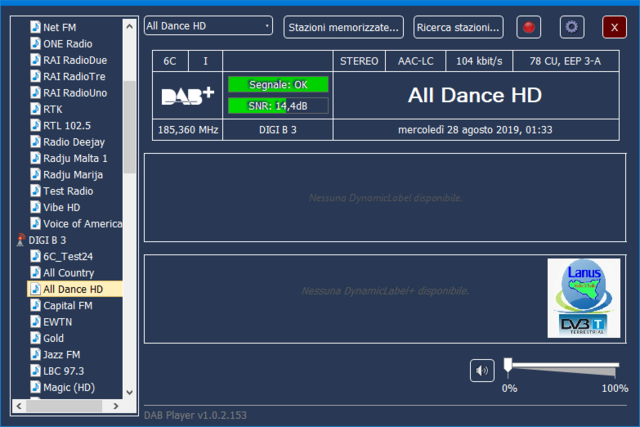This screenshot has width=640, height=427.
Task: Click the AAC-LC codec cell
Action: tap(416, 61)
